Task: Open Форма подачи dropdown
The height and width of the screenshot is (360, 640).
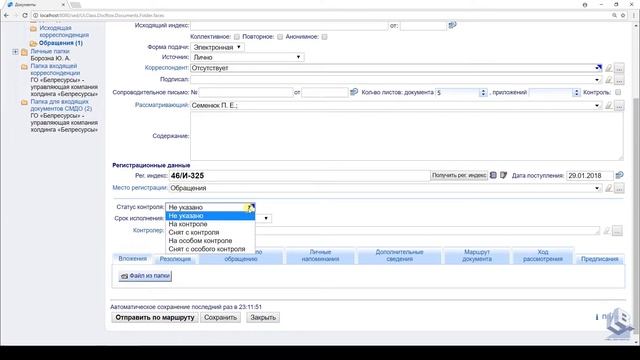Action: [x=218, y=47]
